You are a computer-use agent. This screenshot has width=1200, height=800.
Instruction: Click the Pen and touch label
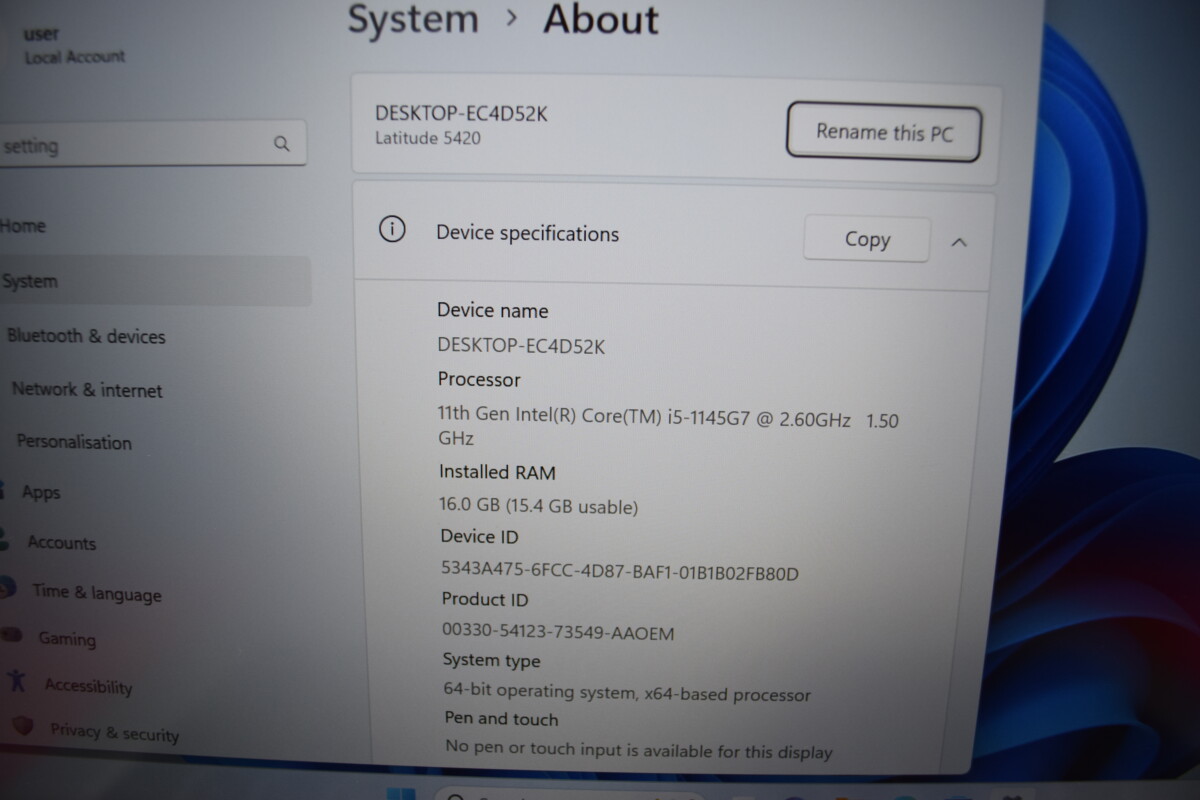tap(501, 718)
